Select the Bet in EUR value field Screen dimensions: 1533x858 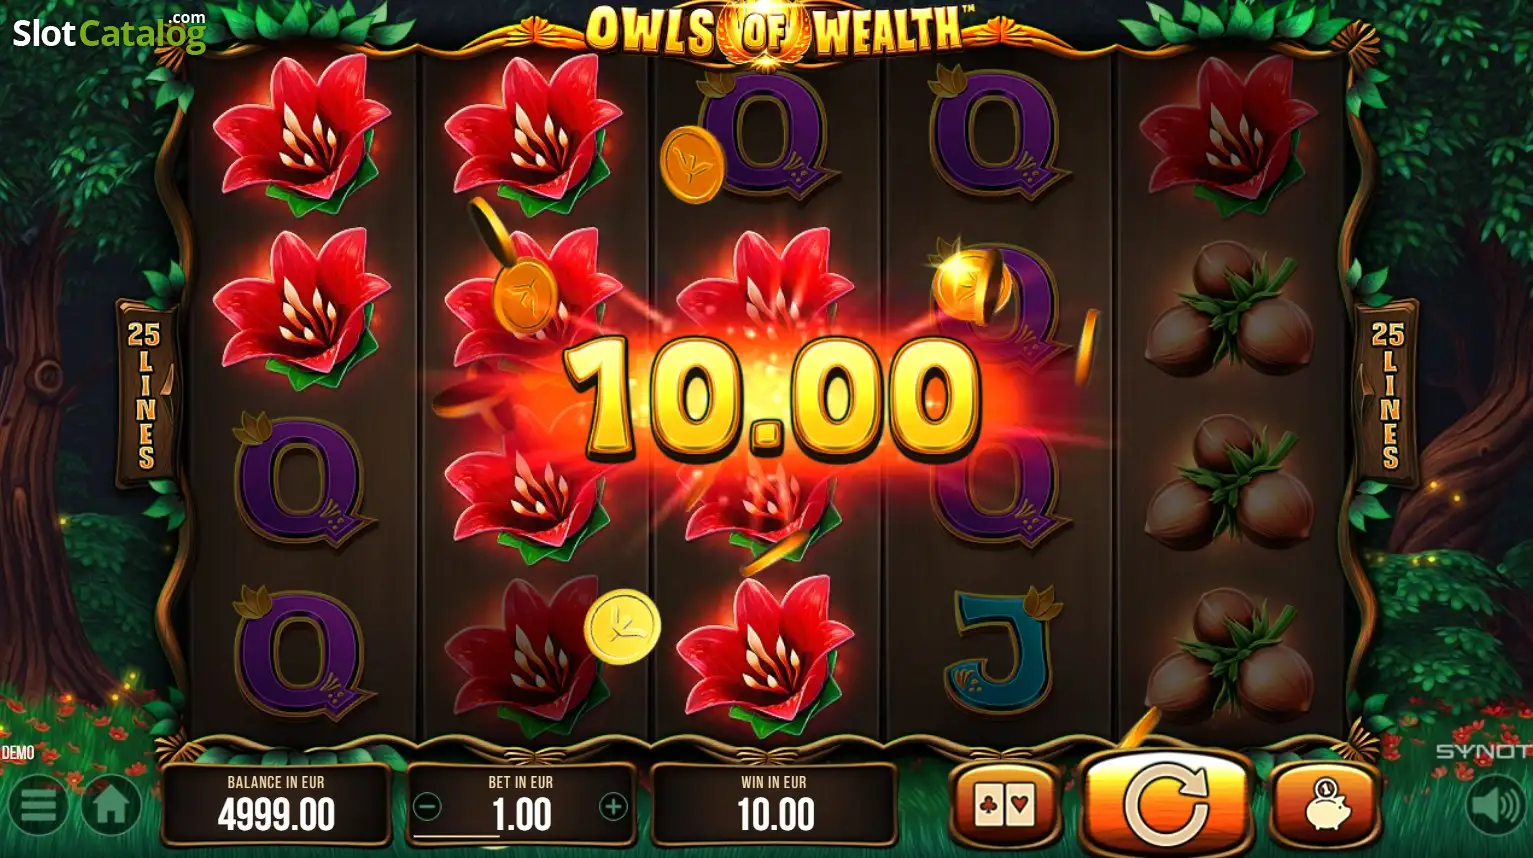pyautogui.click(x=521, y=805)
